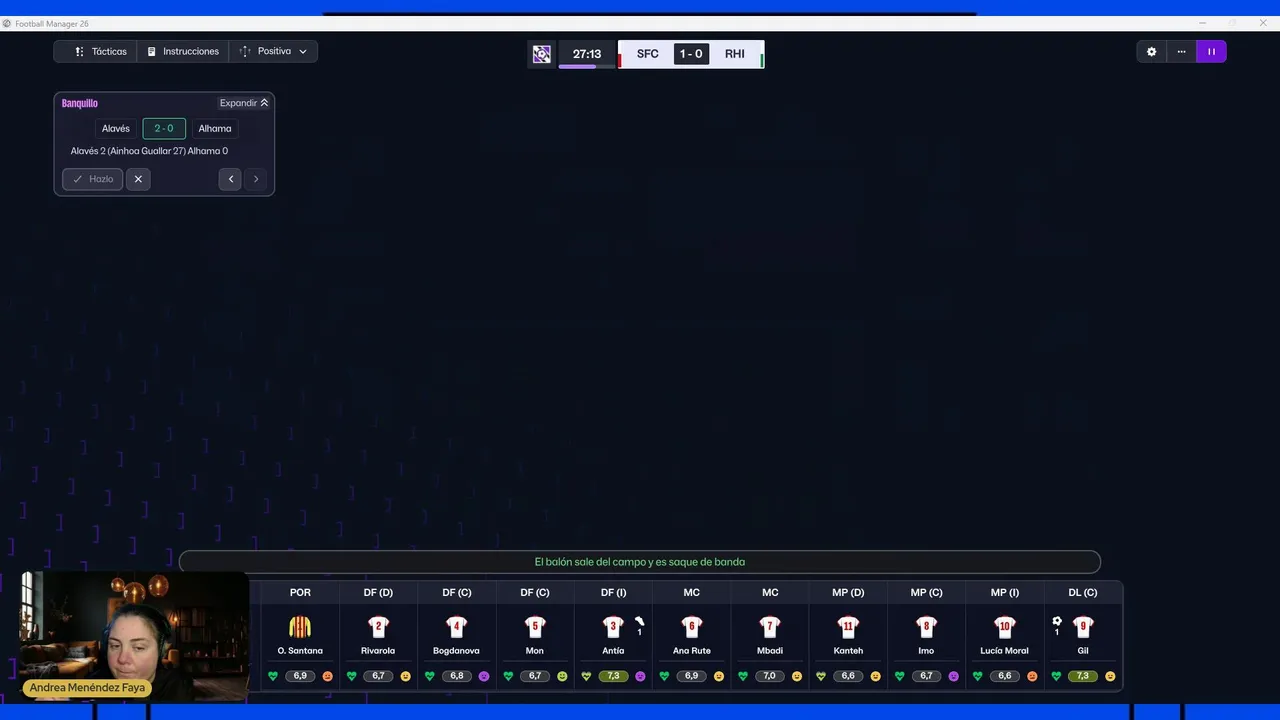Click O. Santana's morale face icon
1280x720 pixels.
[x=327, y=676]
